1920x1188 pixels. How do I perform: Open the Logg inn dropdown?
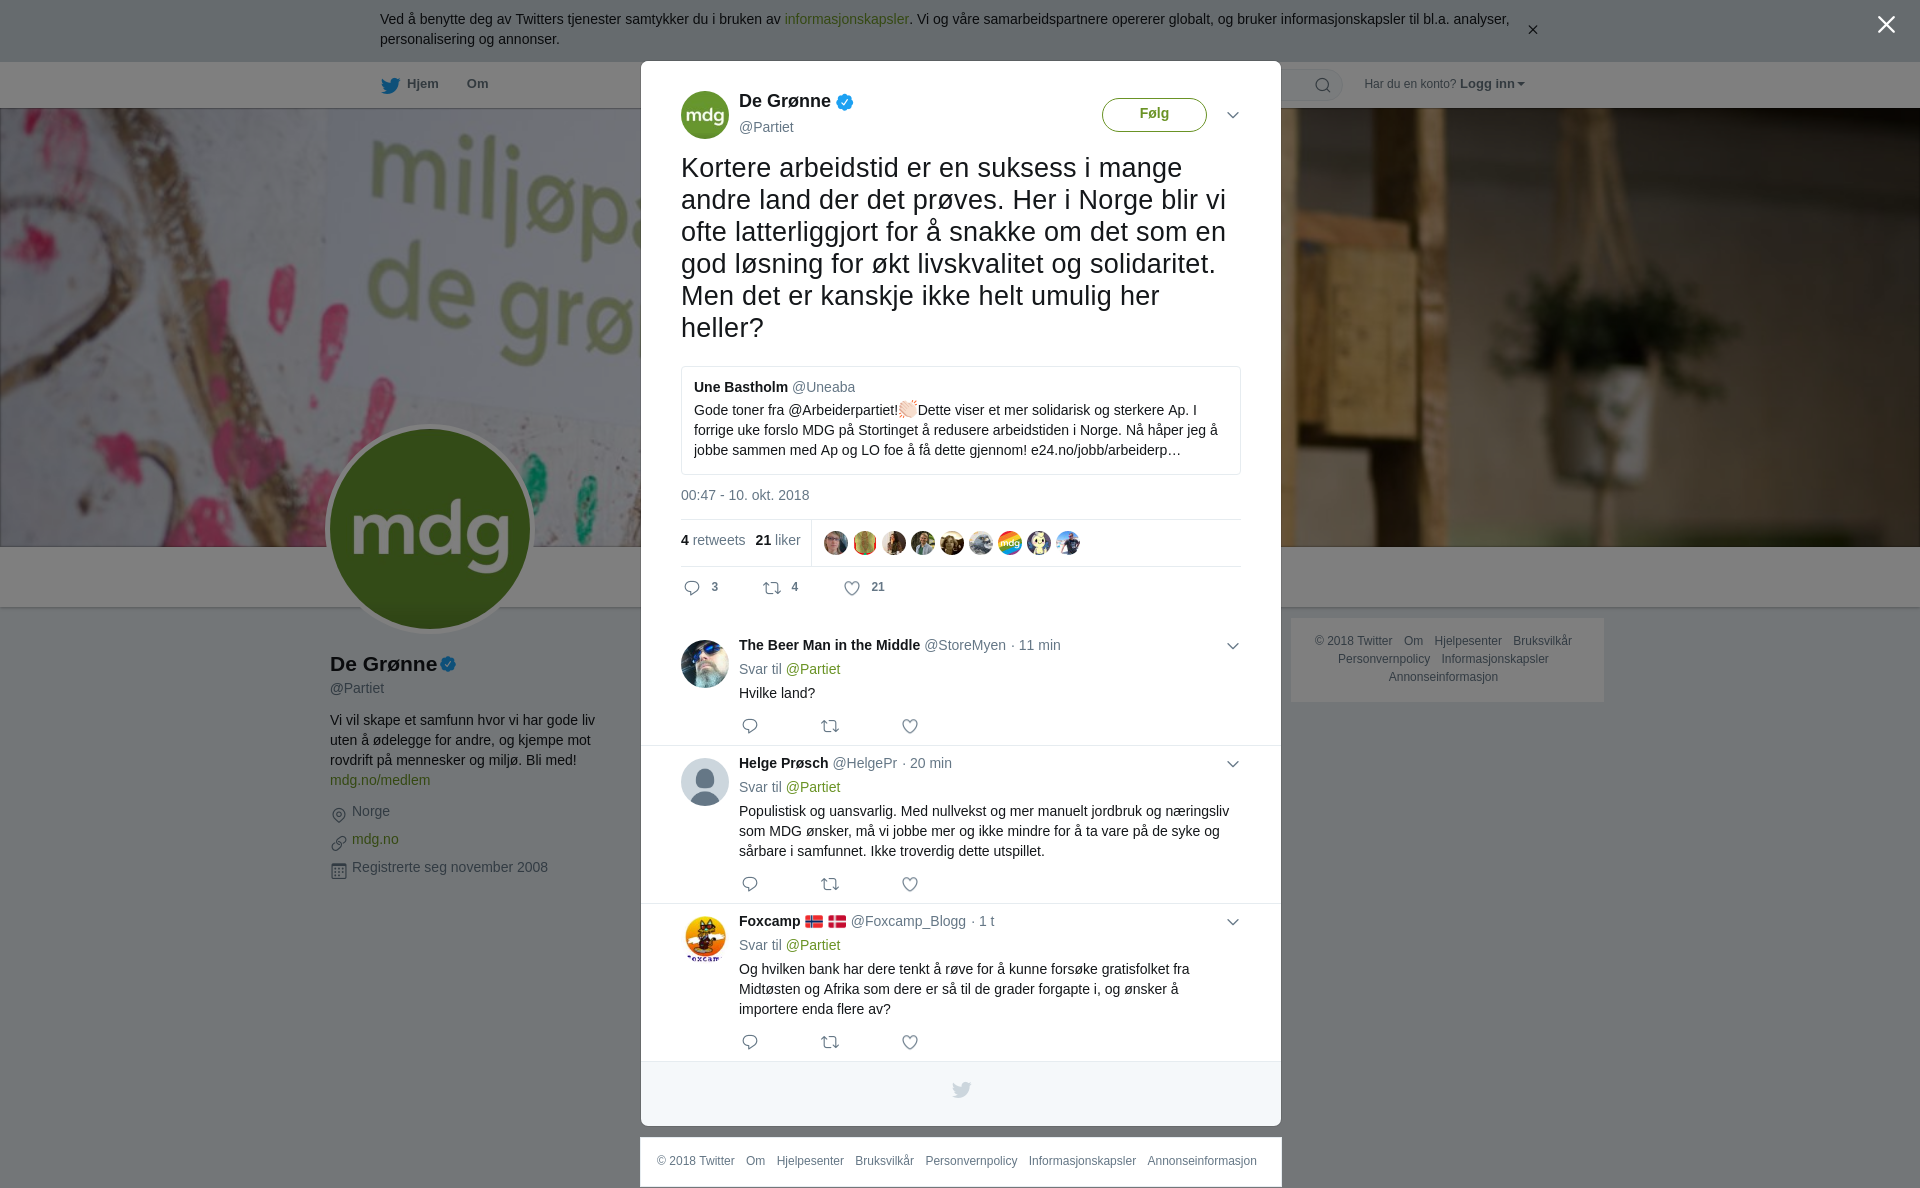point(1492,84)
